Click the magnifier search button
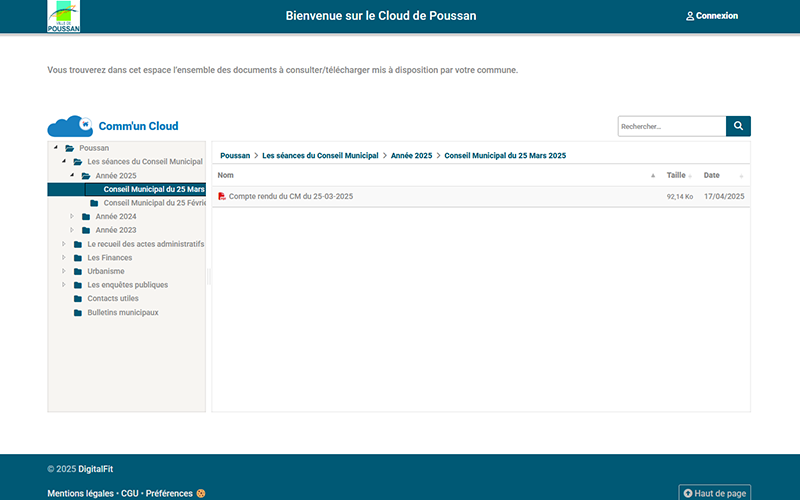Screen dimensions: 800x500 pyautogui.click(x=738, y=126)
